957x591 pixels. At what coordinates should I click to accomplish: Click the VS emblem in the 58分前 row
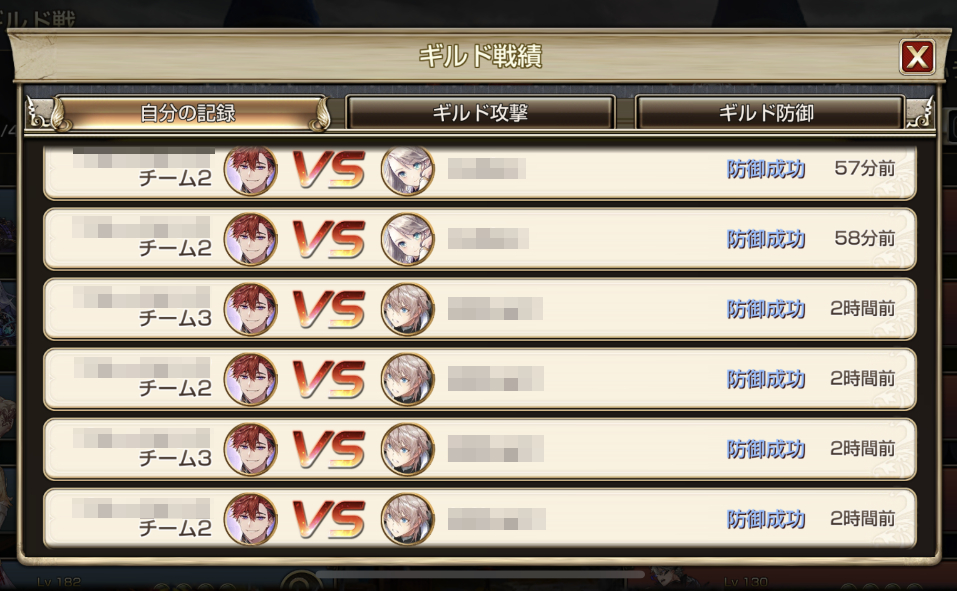point(329,239)
